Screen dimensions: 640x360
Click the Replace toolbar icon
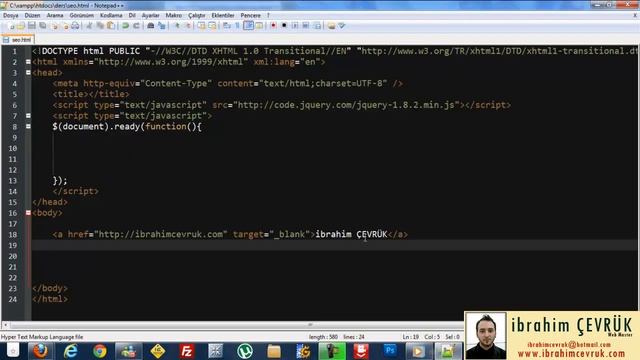[x=162, y=26]
